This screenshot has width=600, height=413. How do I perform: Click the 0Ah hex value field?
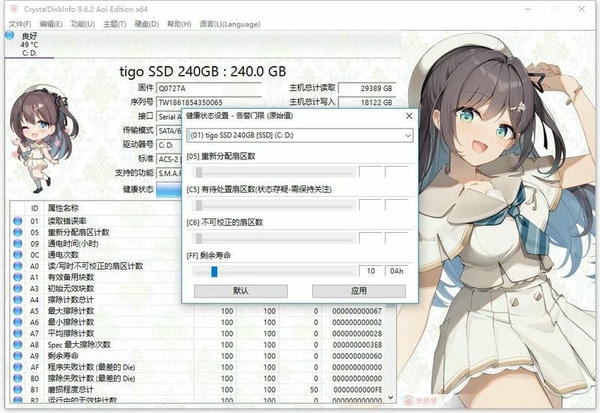tap(396, 271)
